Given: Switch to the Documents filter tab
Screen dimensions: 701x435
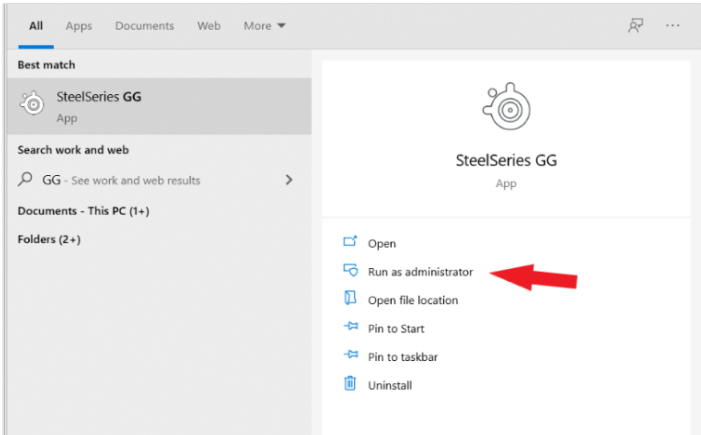Looking at the screenshot, I should point(144,26).
